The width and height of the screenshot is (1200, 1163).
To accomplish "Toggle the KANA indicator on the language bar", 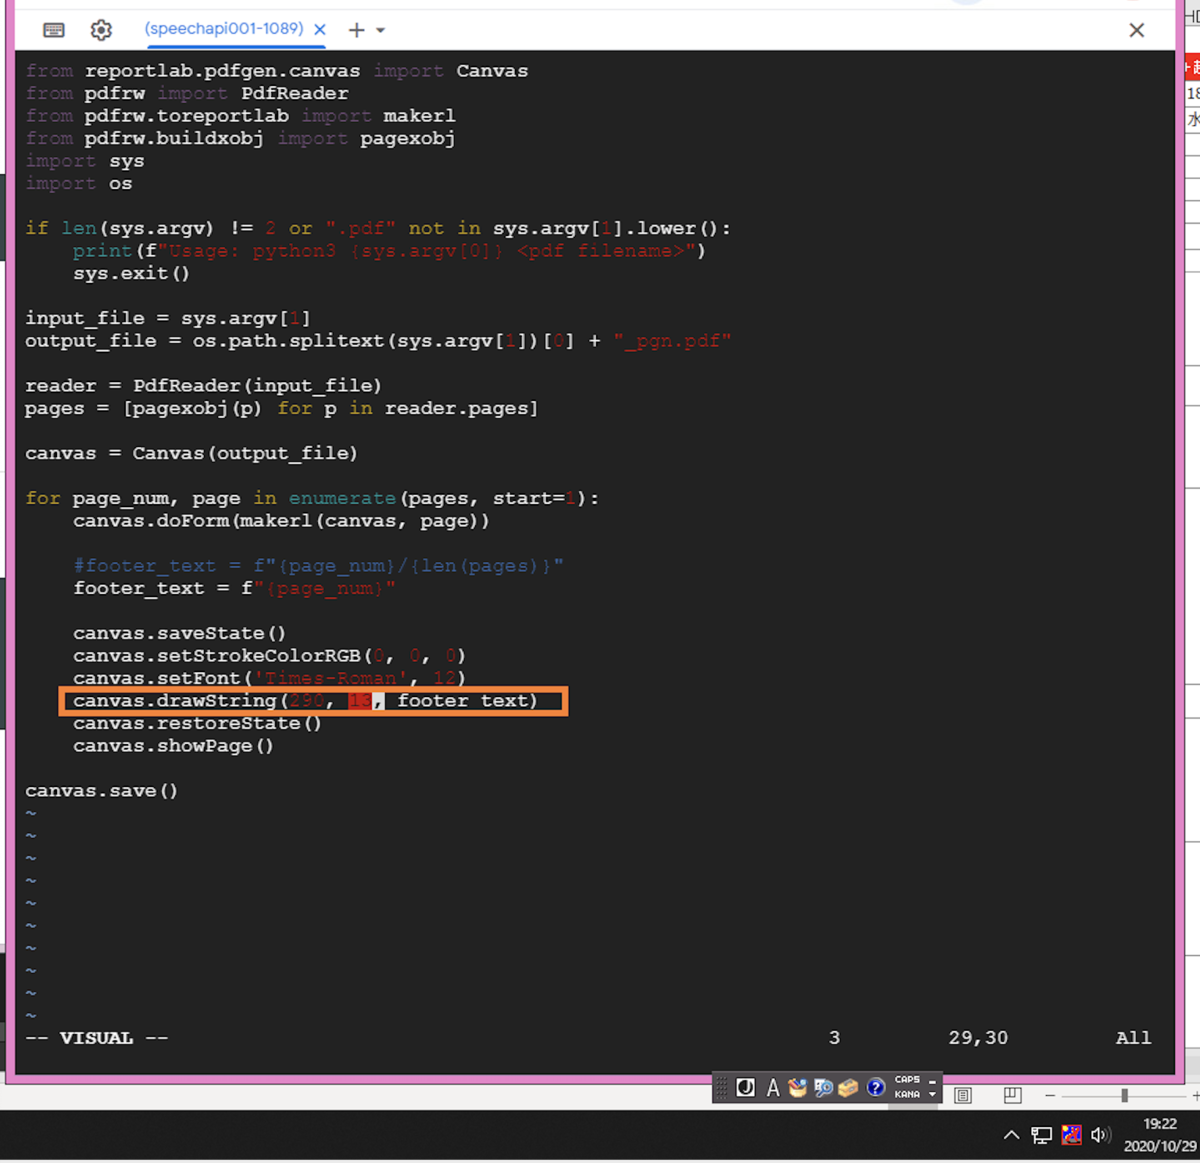I will pyautogui.click(x=905, y=1094).
